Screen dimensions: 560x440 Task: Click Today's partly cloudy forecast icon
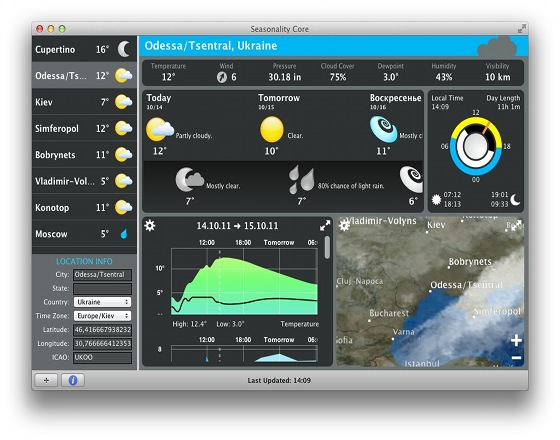[x=159, y=129]
